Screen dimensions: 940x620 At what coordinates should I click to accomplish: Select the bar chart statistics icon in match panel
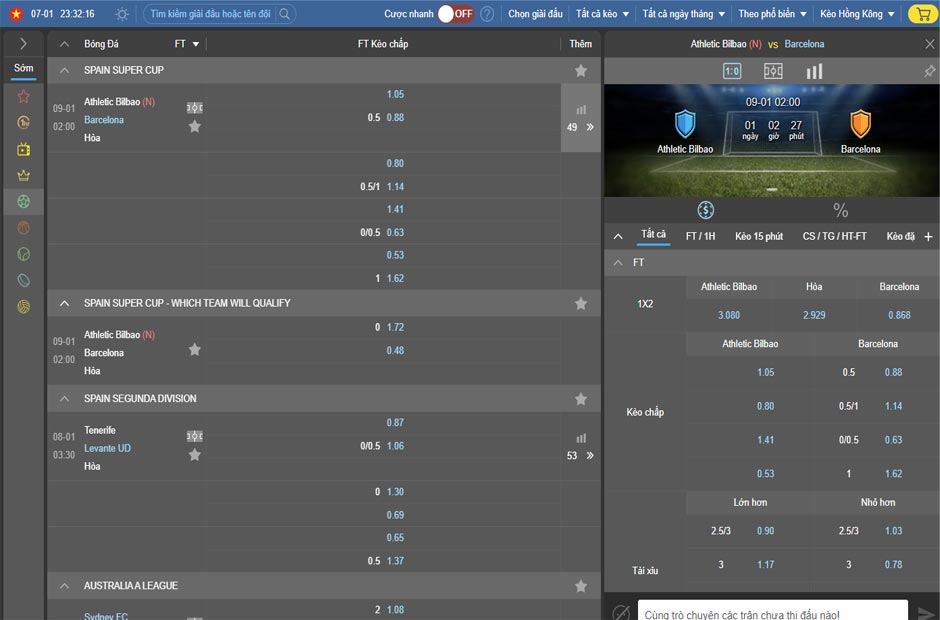(x=814, y=71)
